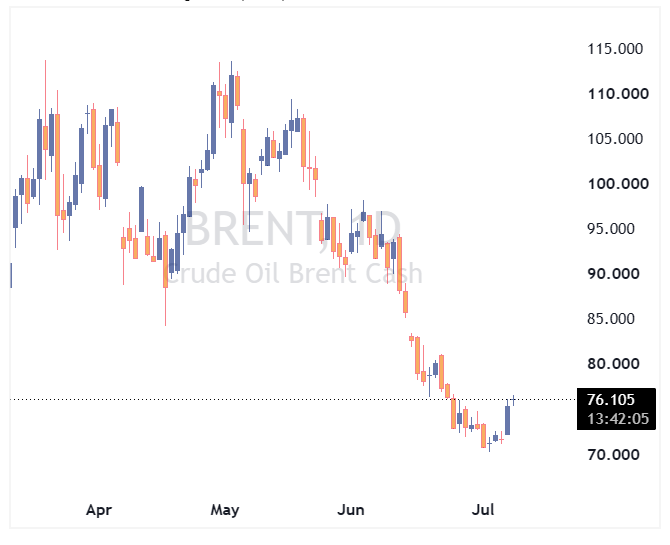670x545 pixels.
Task: Click the 70.000 price axis label
Action: tap(613, 454)
